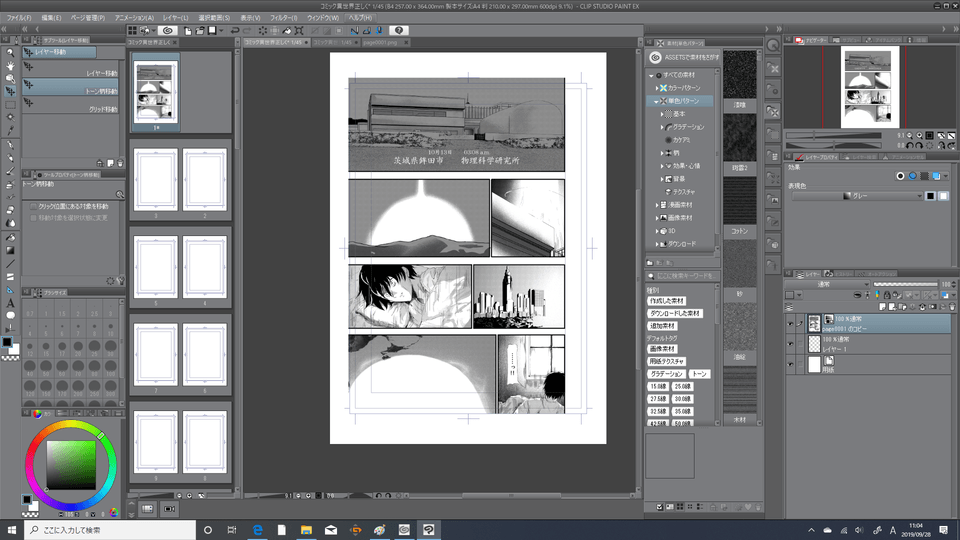Click the open file folder icon
The height and width of the screenshot is (540, 960).
tap(200, 30)
